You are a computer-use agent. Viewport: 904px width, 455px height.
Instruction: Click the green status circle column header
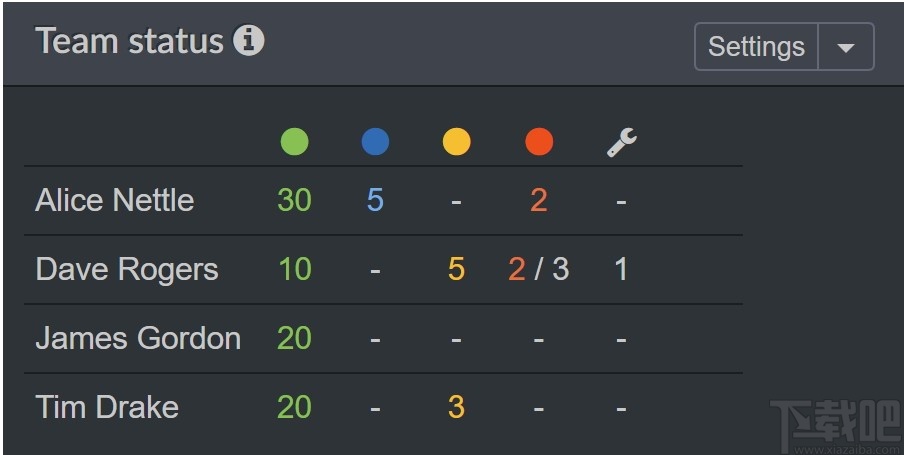294,142
